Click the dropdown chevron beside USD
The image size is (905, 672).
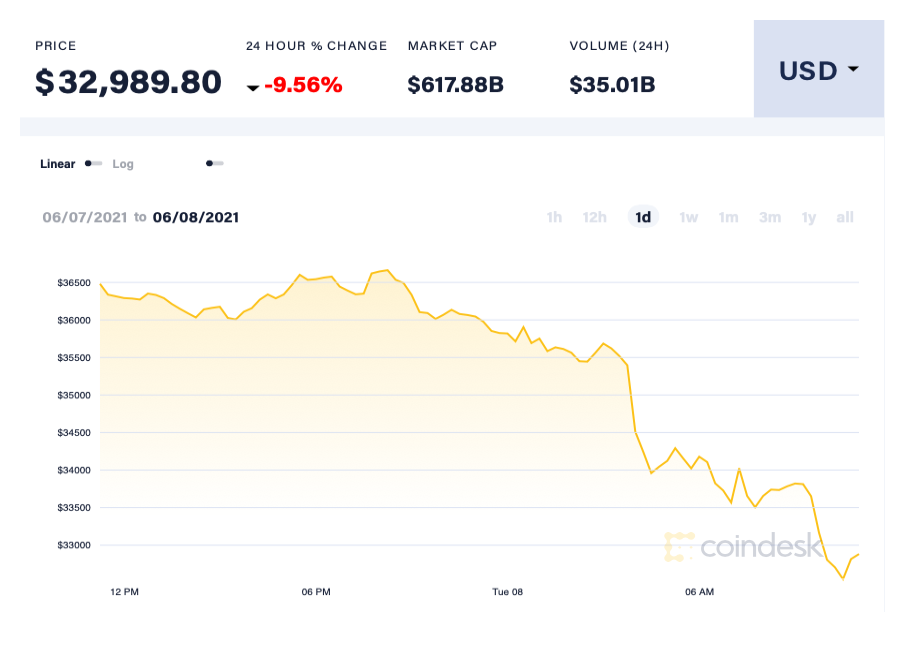coord(852,70)
